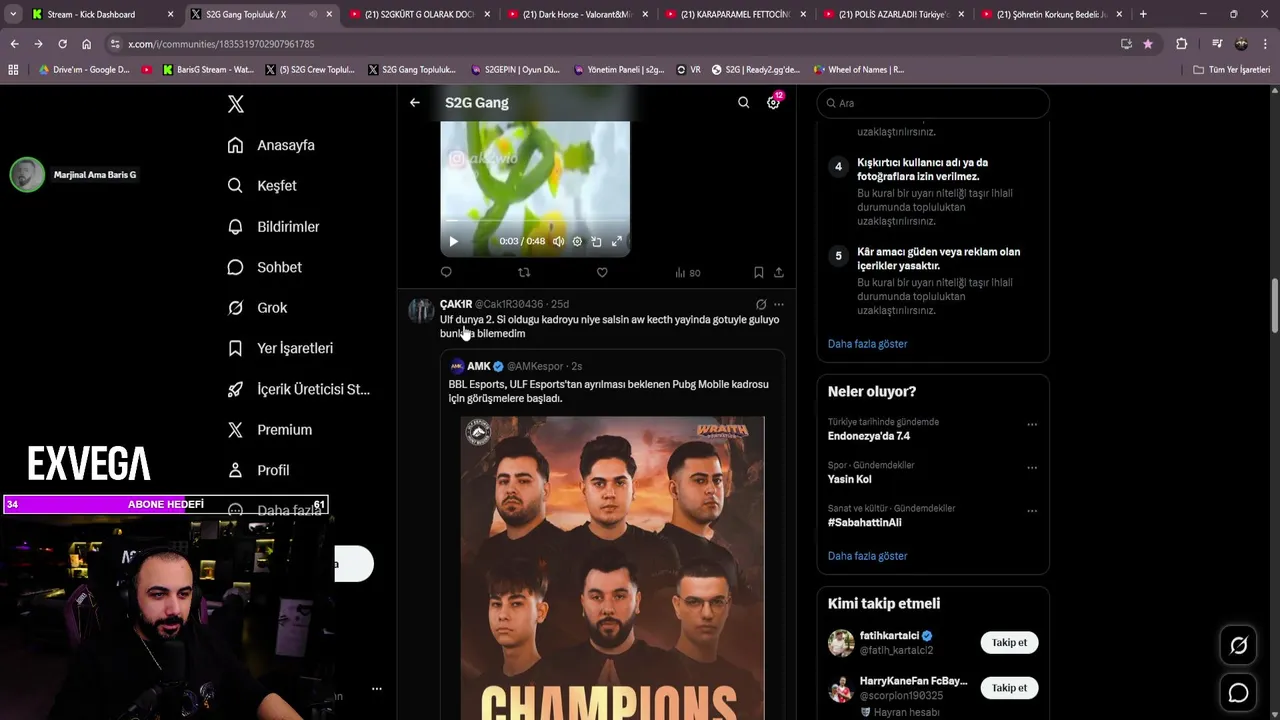Open fatihkartalci profile
The image size is (1280, 720).
click(889, 636)
